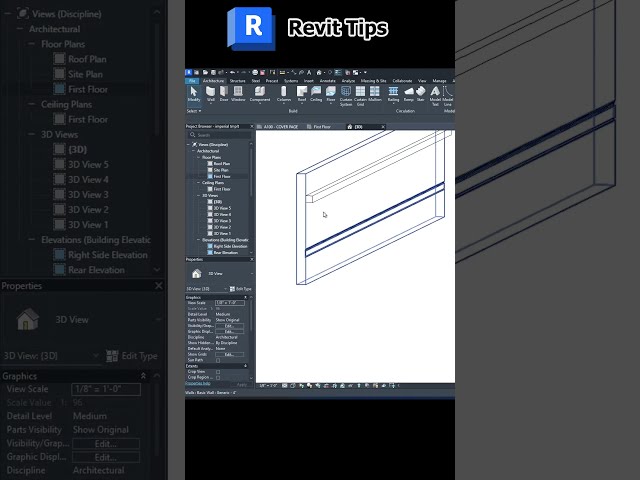Click the Save icon in Quick Access toolbar
This screenshot has width=640, height=480.
[213, 73]
